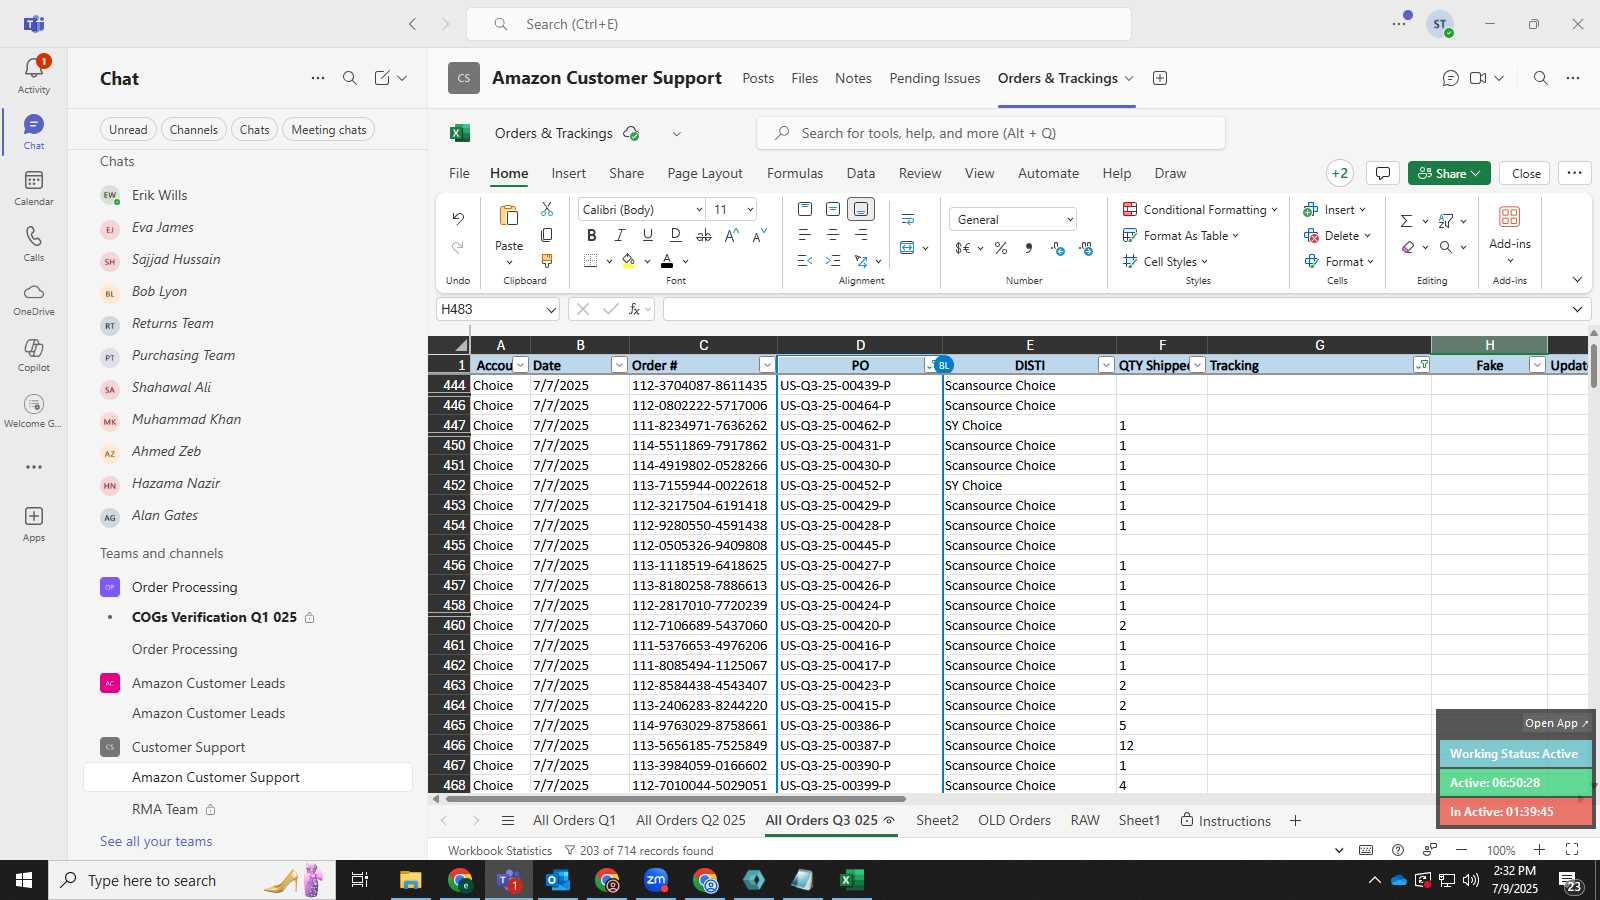Click the Increase Decimal icon
Image resolution: width=1600 pixels, height=900 pixels.
point(1058,248)
